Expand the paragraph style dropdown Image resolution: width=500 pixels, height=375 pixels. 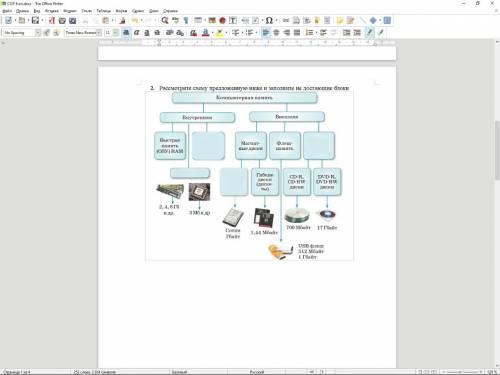click(38, 33)
